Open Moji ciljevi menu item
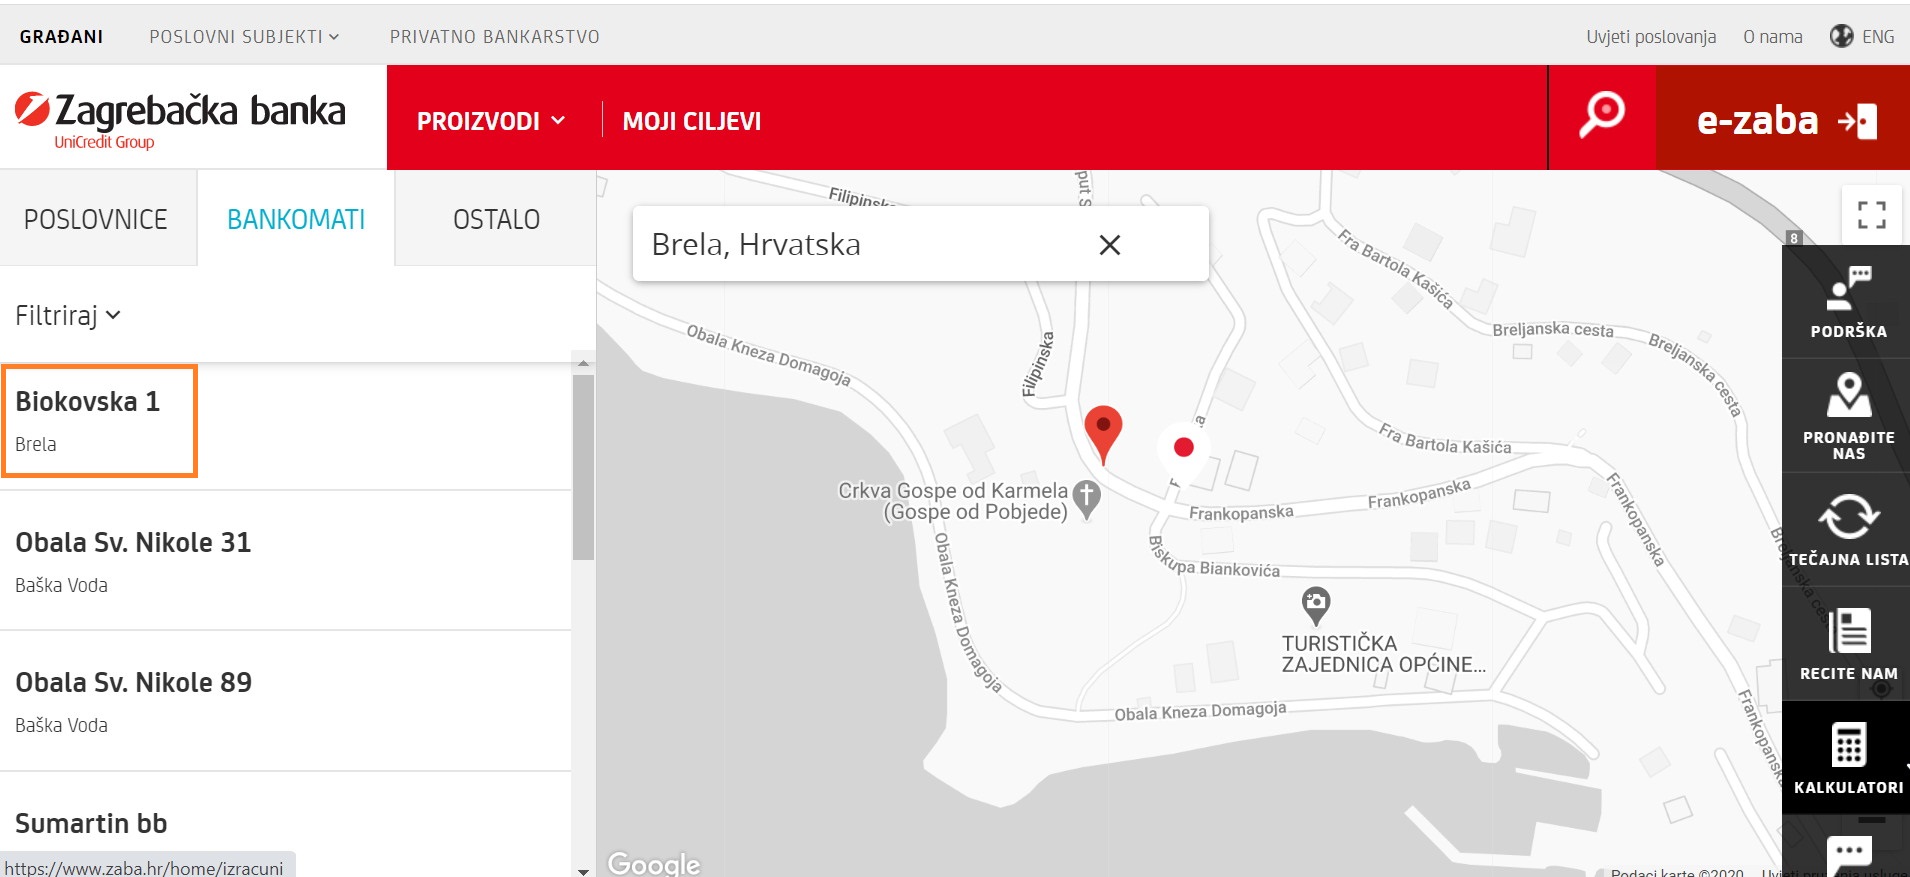The width and height of the screenshot is (1910, 877). click(691, 121)
